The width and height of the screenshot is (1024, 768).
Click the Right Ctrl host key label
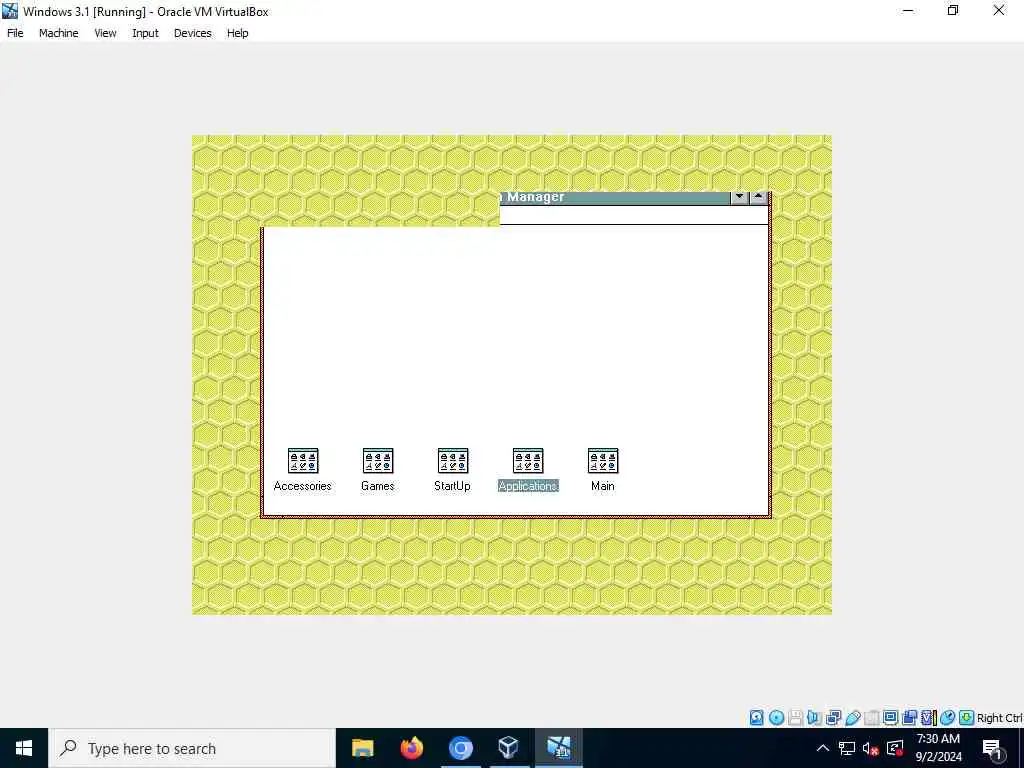pos(1000,718)
